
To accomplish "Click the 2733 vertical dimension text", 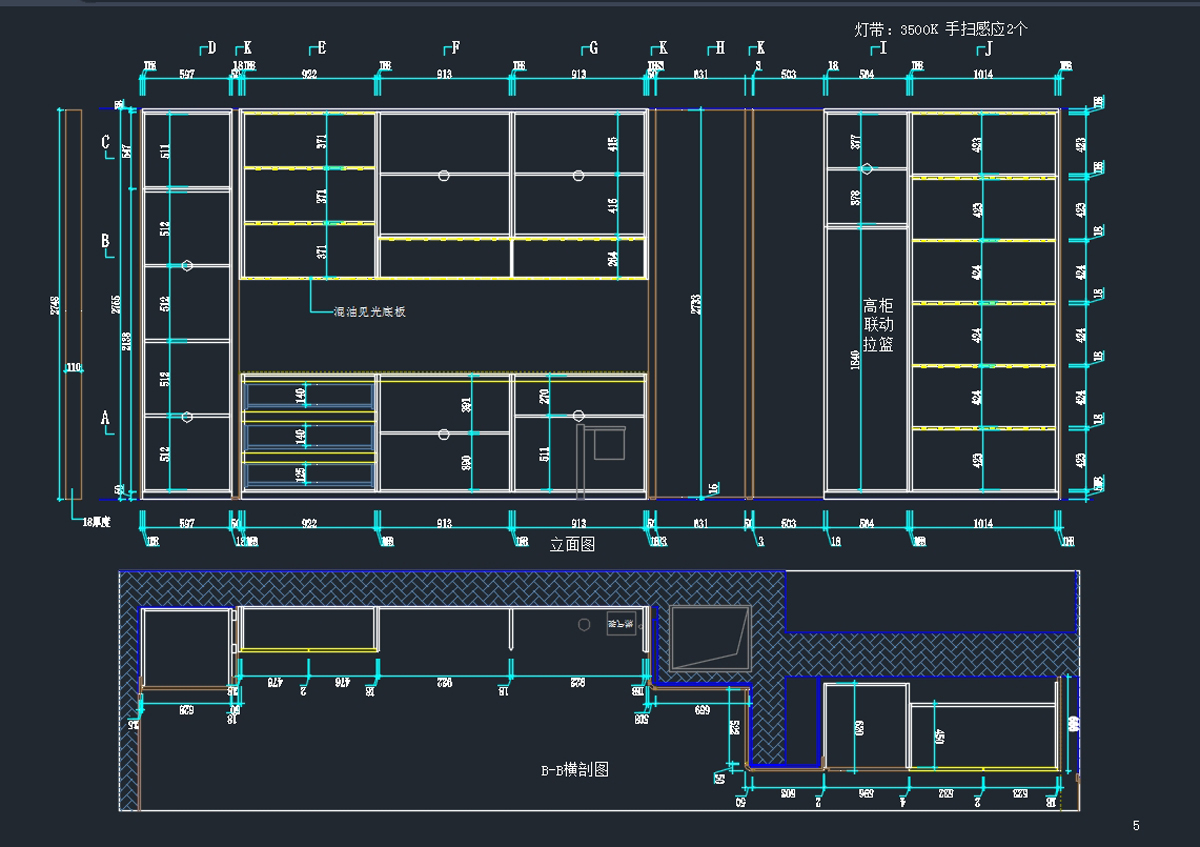I will pyautogui.click(x=697, y=304).
